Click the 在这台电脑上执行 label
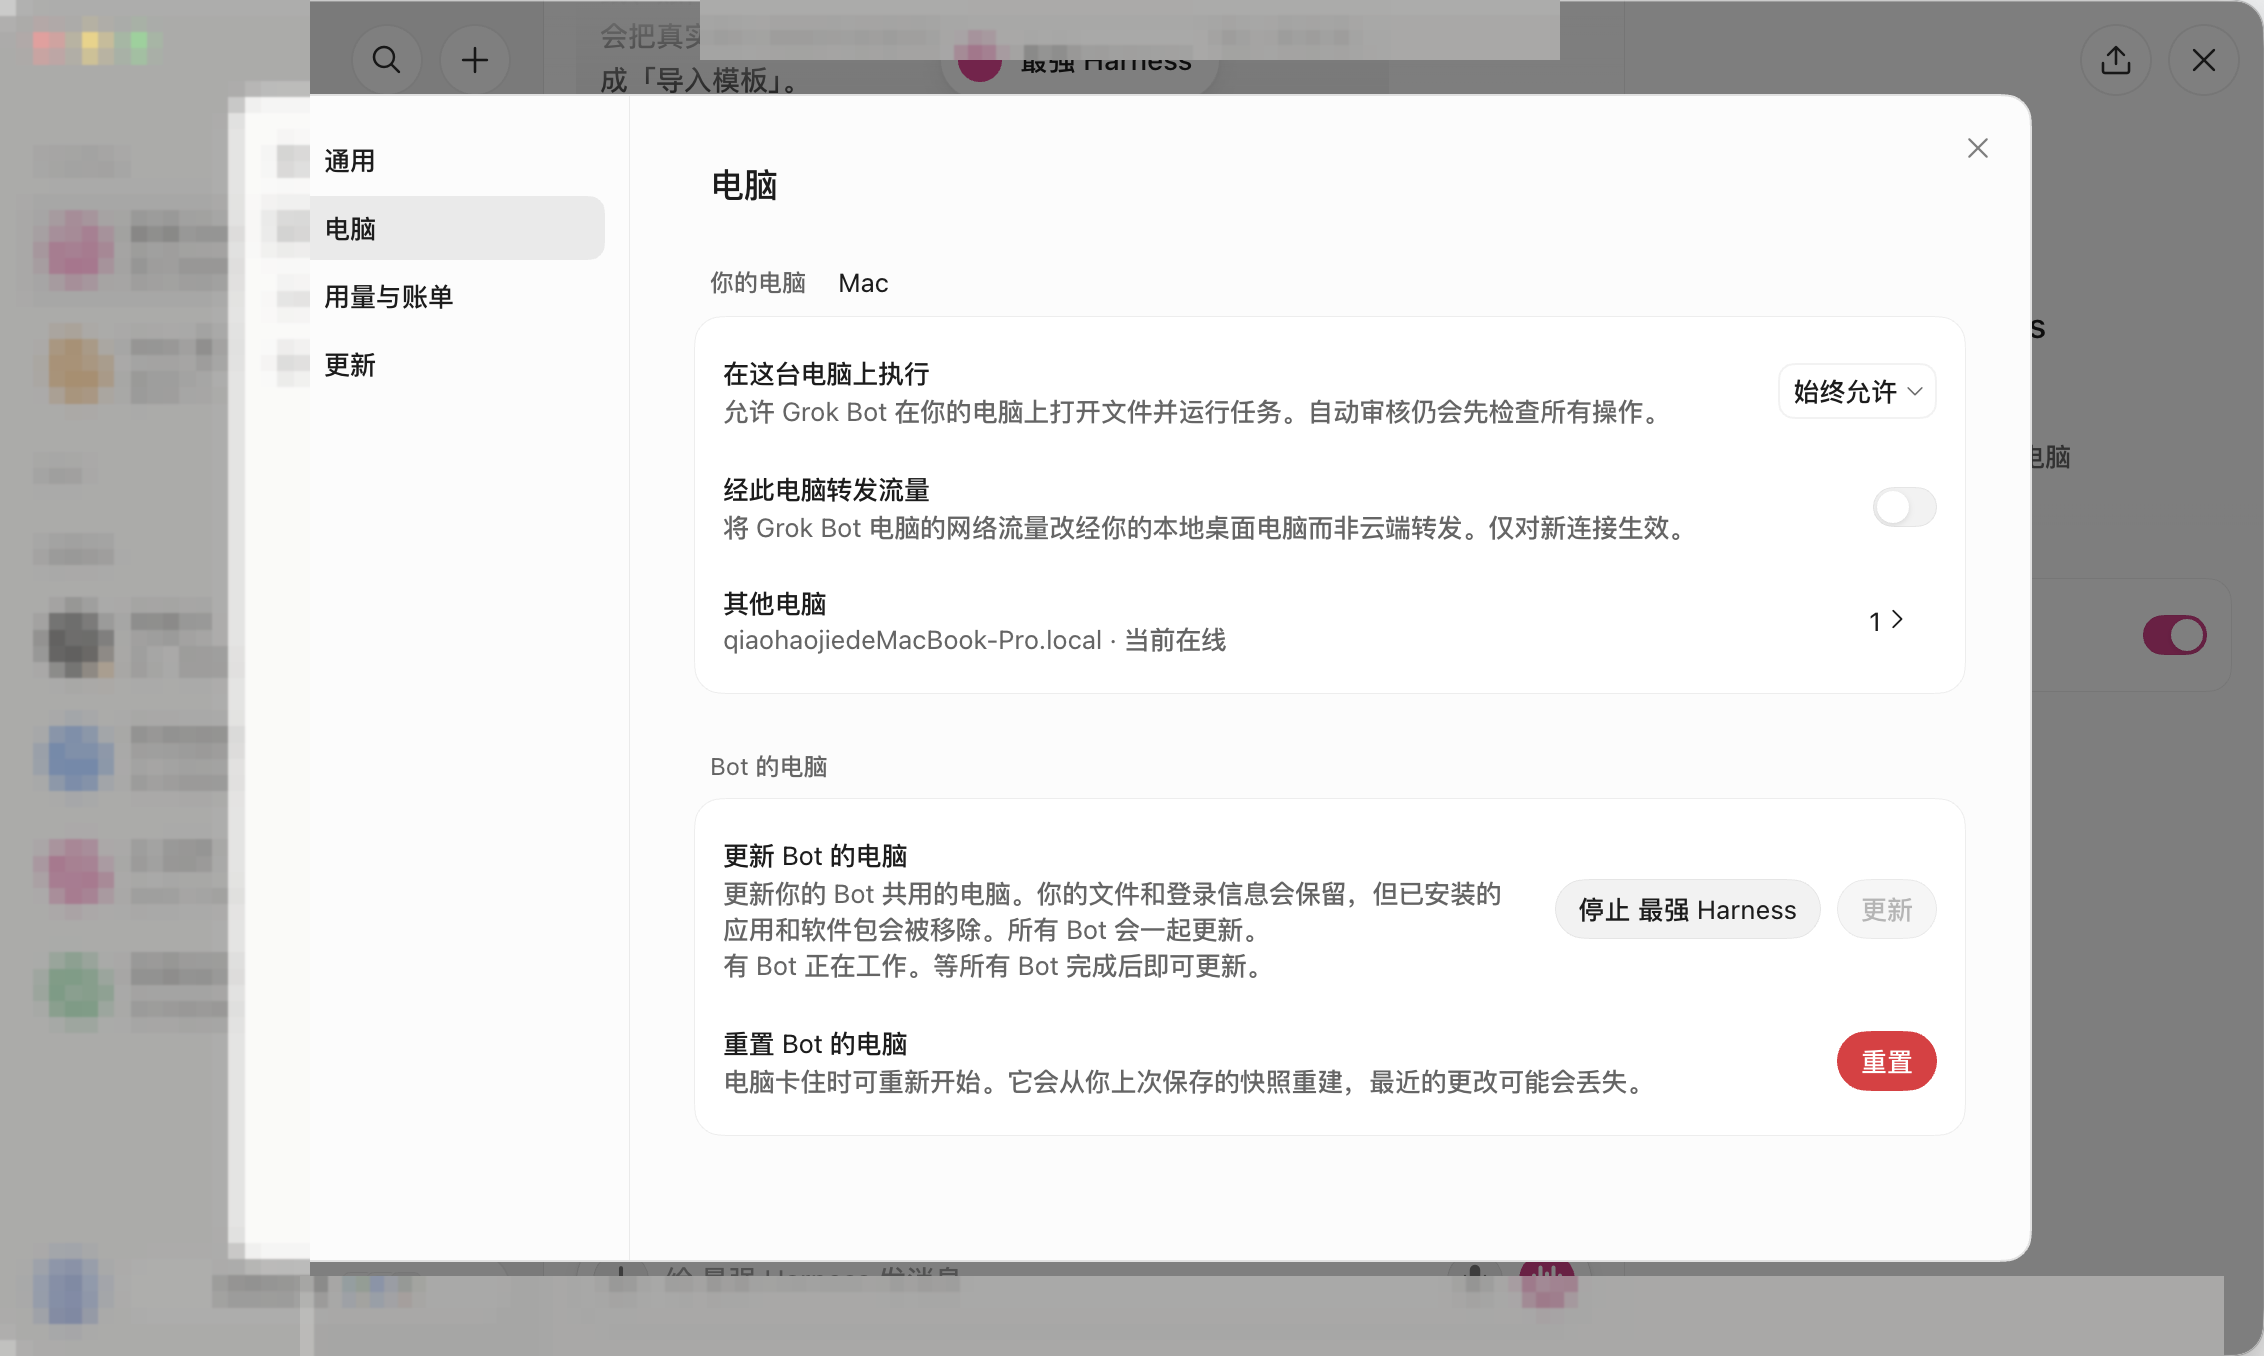This screenshot has width=2264, height=1356. [826, 374]
